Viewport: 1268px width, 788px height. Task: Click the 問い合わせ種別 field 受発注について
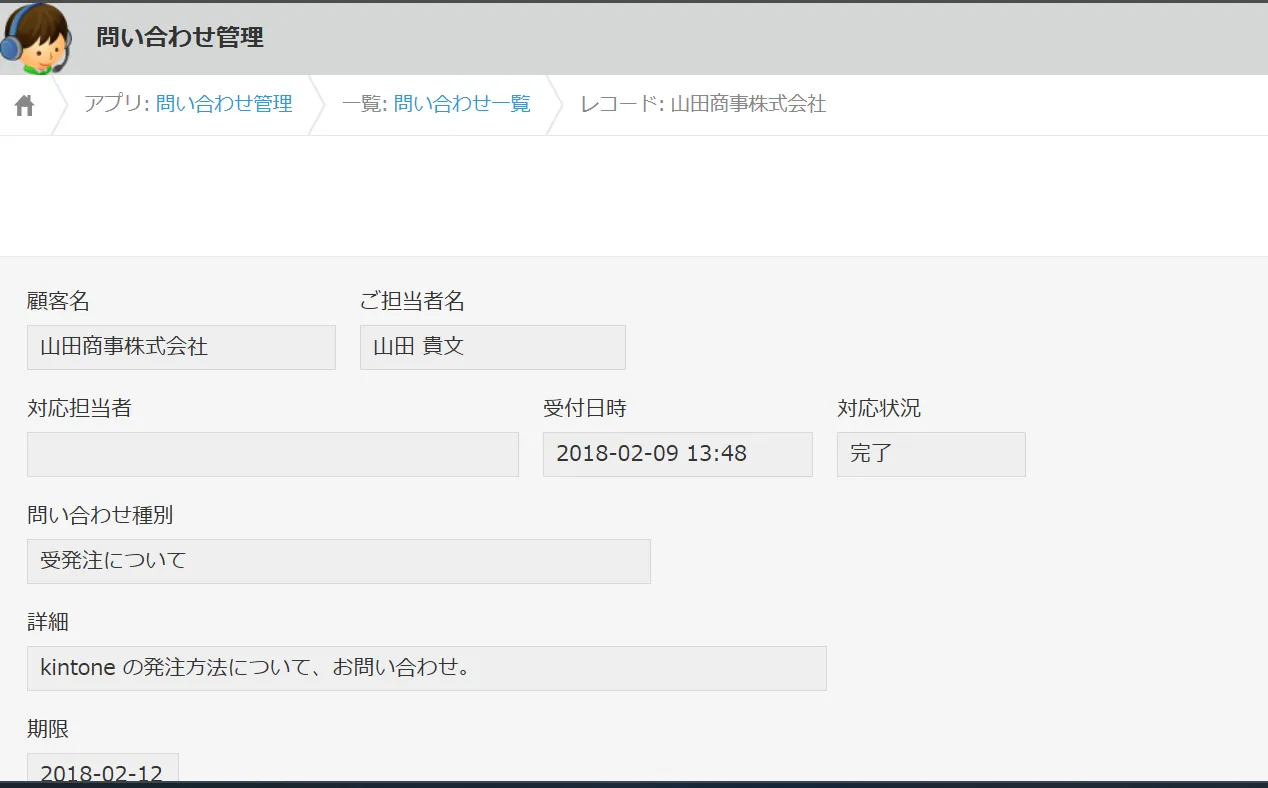click(338, 561)
